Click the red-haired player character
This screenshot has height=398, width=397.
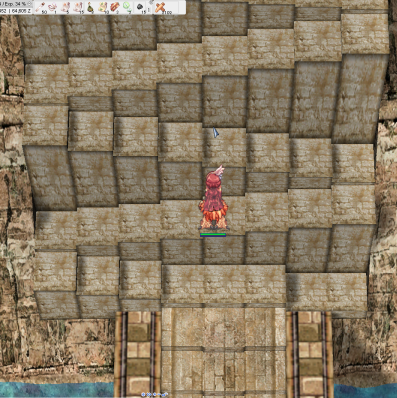click(x=214, y=199)
